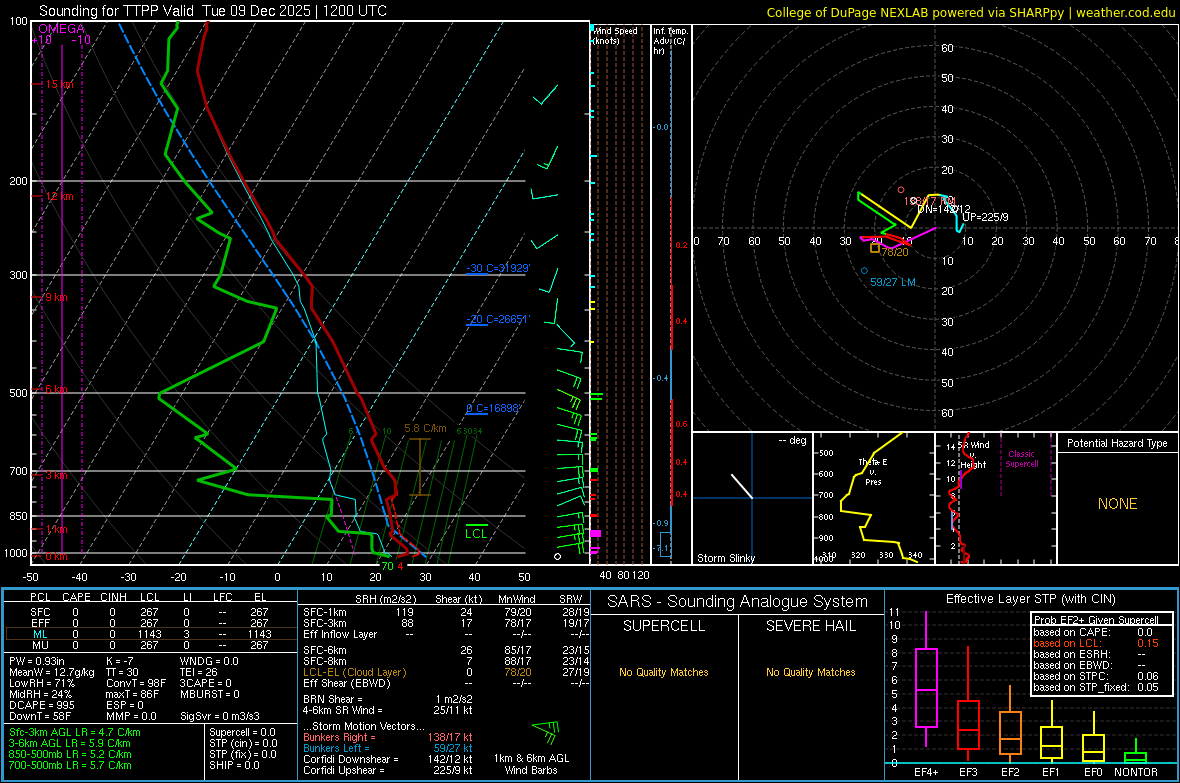The height and width of the screenshot is (783, 1180).
Task: Click the SEVERE HAIL analogue column header
Action: click(x=810, y=626)
